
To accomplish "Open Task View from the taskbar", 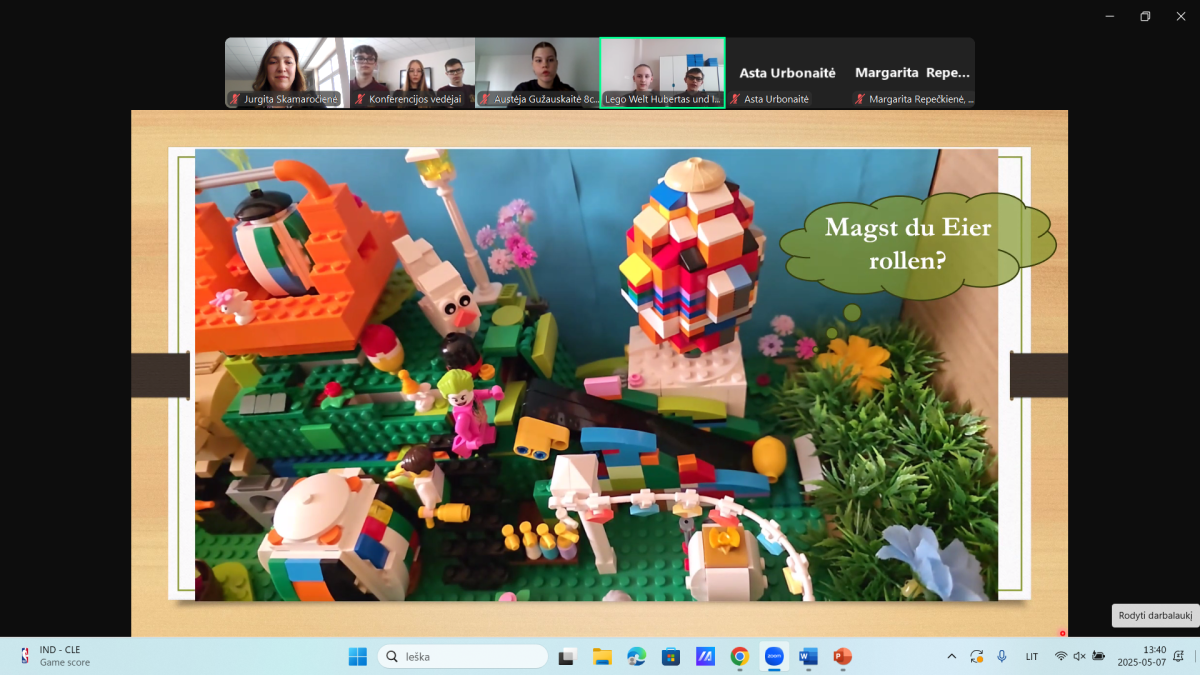I will (x=567, y=657).
